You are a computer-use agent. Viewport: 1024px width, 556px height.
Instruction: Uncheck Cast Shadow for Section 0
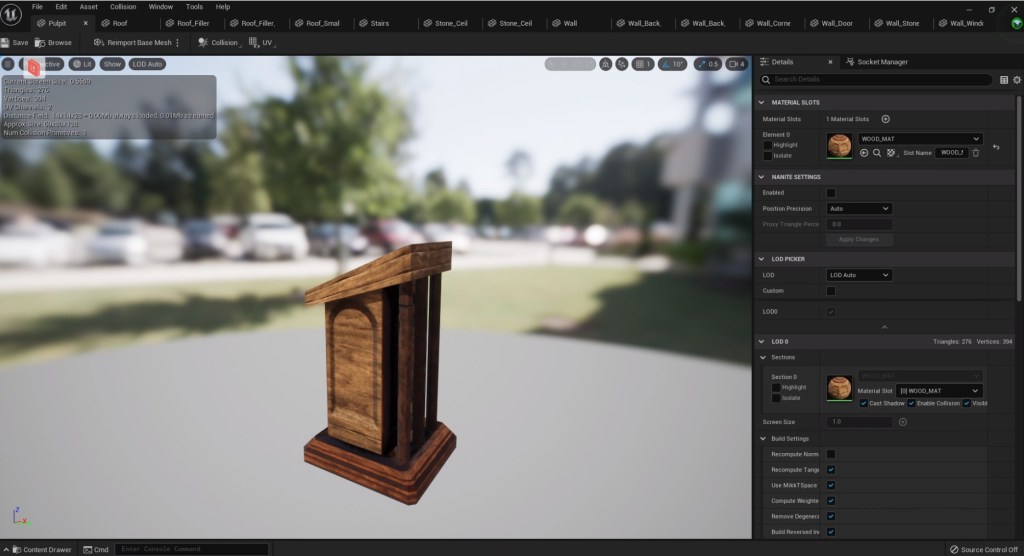point(864,403)
